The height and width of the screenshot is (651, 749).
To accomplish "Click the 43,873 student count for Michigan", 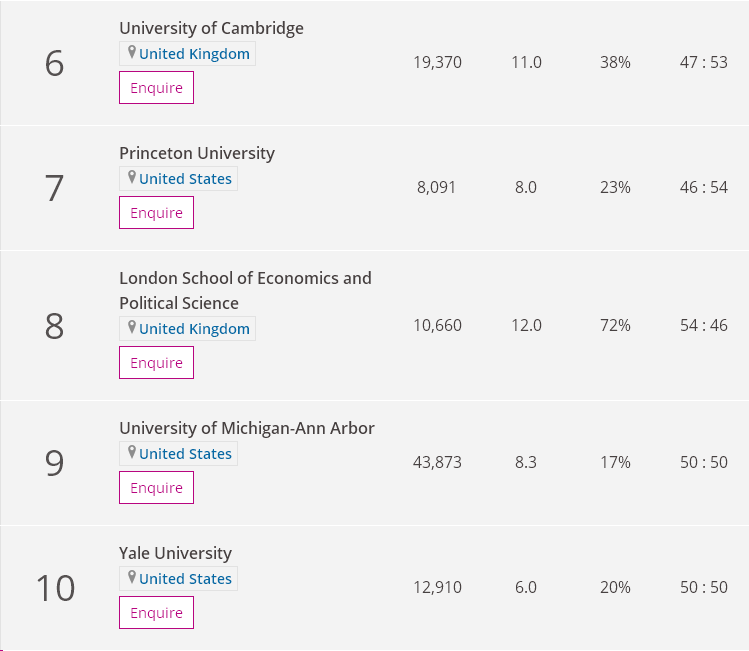I will point(437,462).
